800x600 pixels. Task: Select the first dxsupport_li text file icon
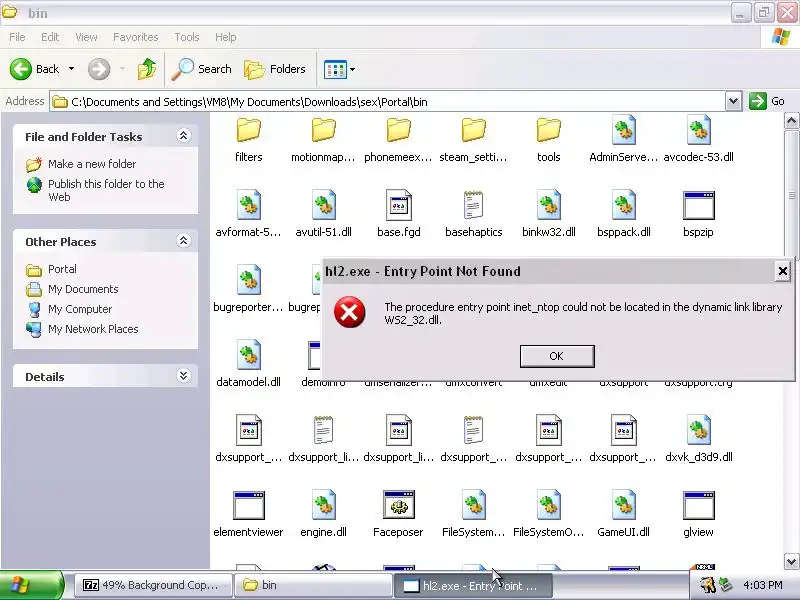[x=323, y=430]
